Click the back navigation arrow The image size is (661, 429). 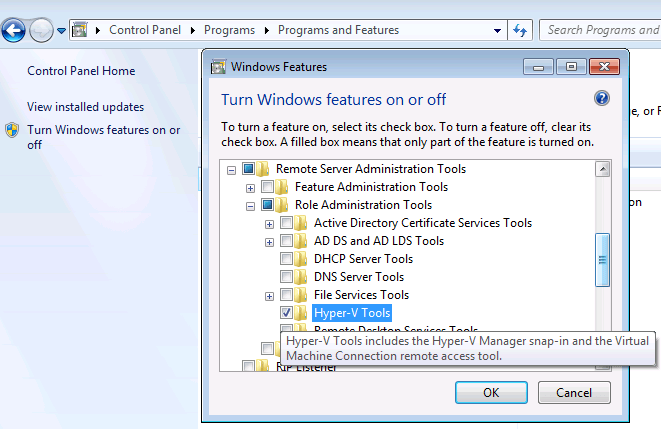point(13,30)
